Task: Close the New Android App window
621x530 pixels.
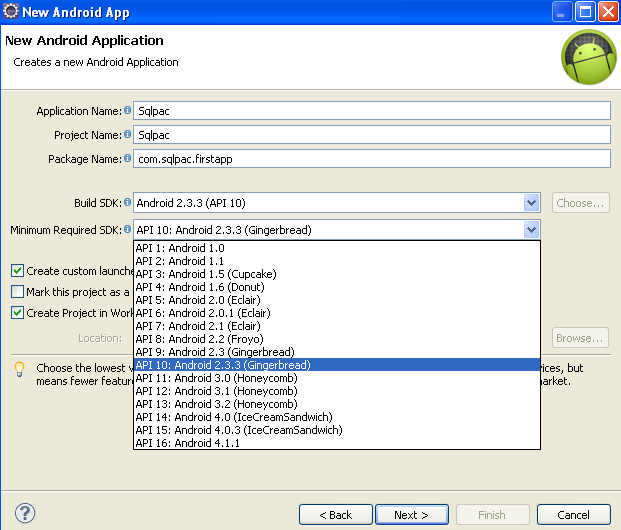Action: pos(608,11)
